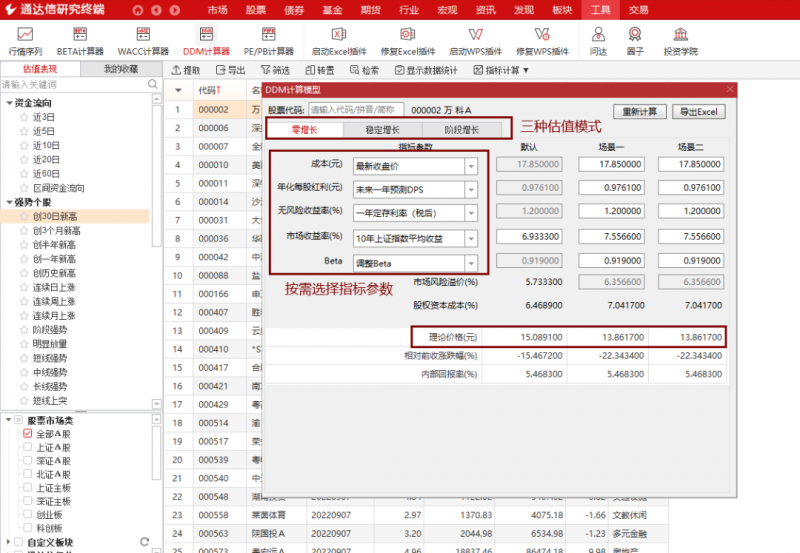Collapse the 资金流向 tree group
The width and height of the screenshot is (800, 553).
click(9, 103)
